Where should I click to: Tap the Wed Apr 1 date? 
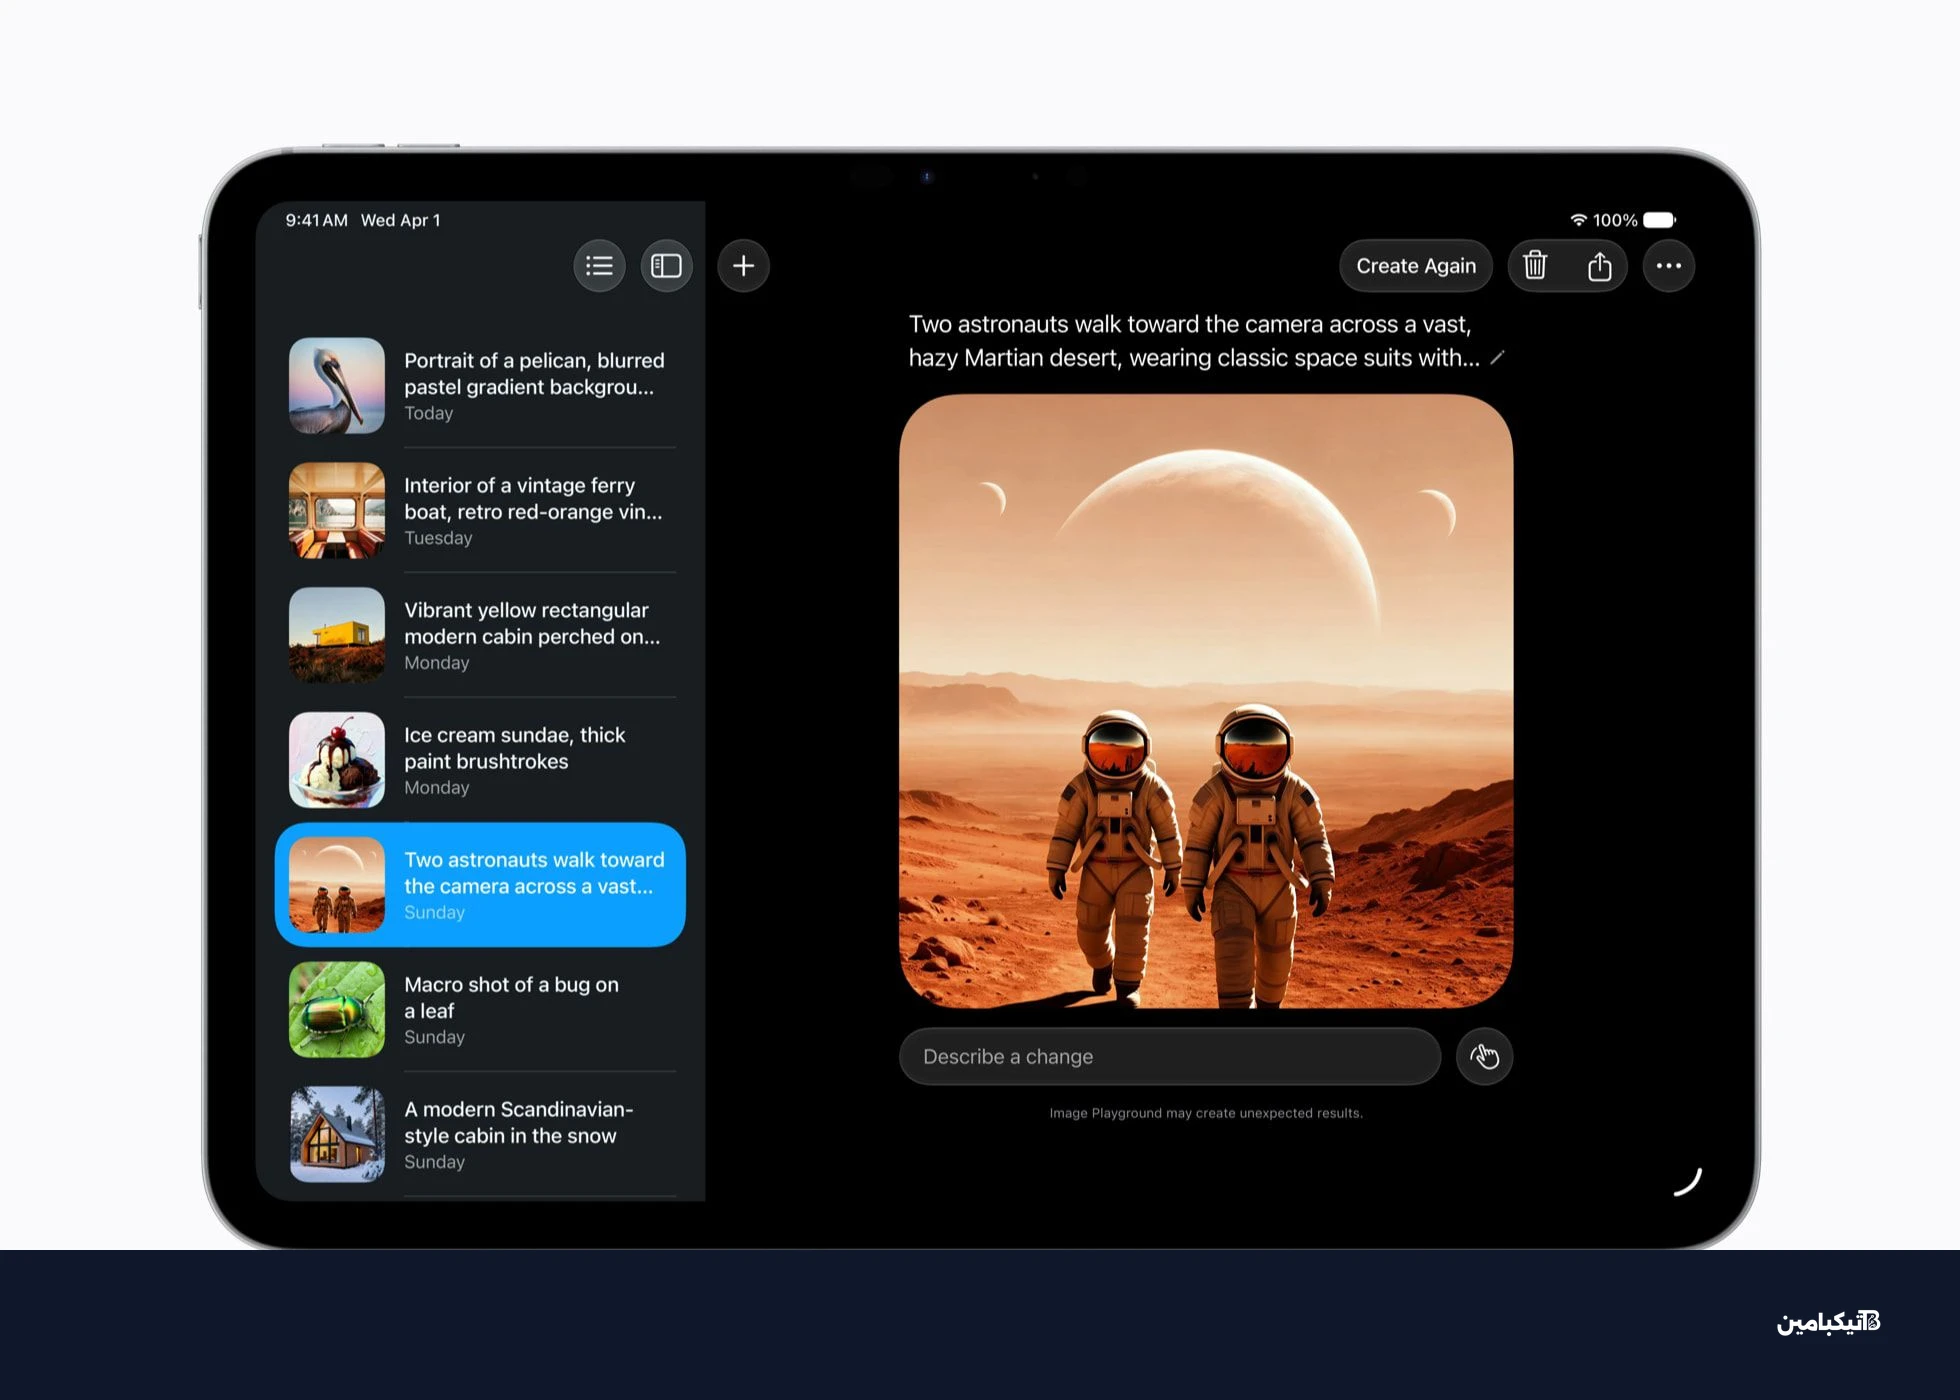(400, 220)
